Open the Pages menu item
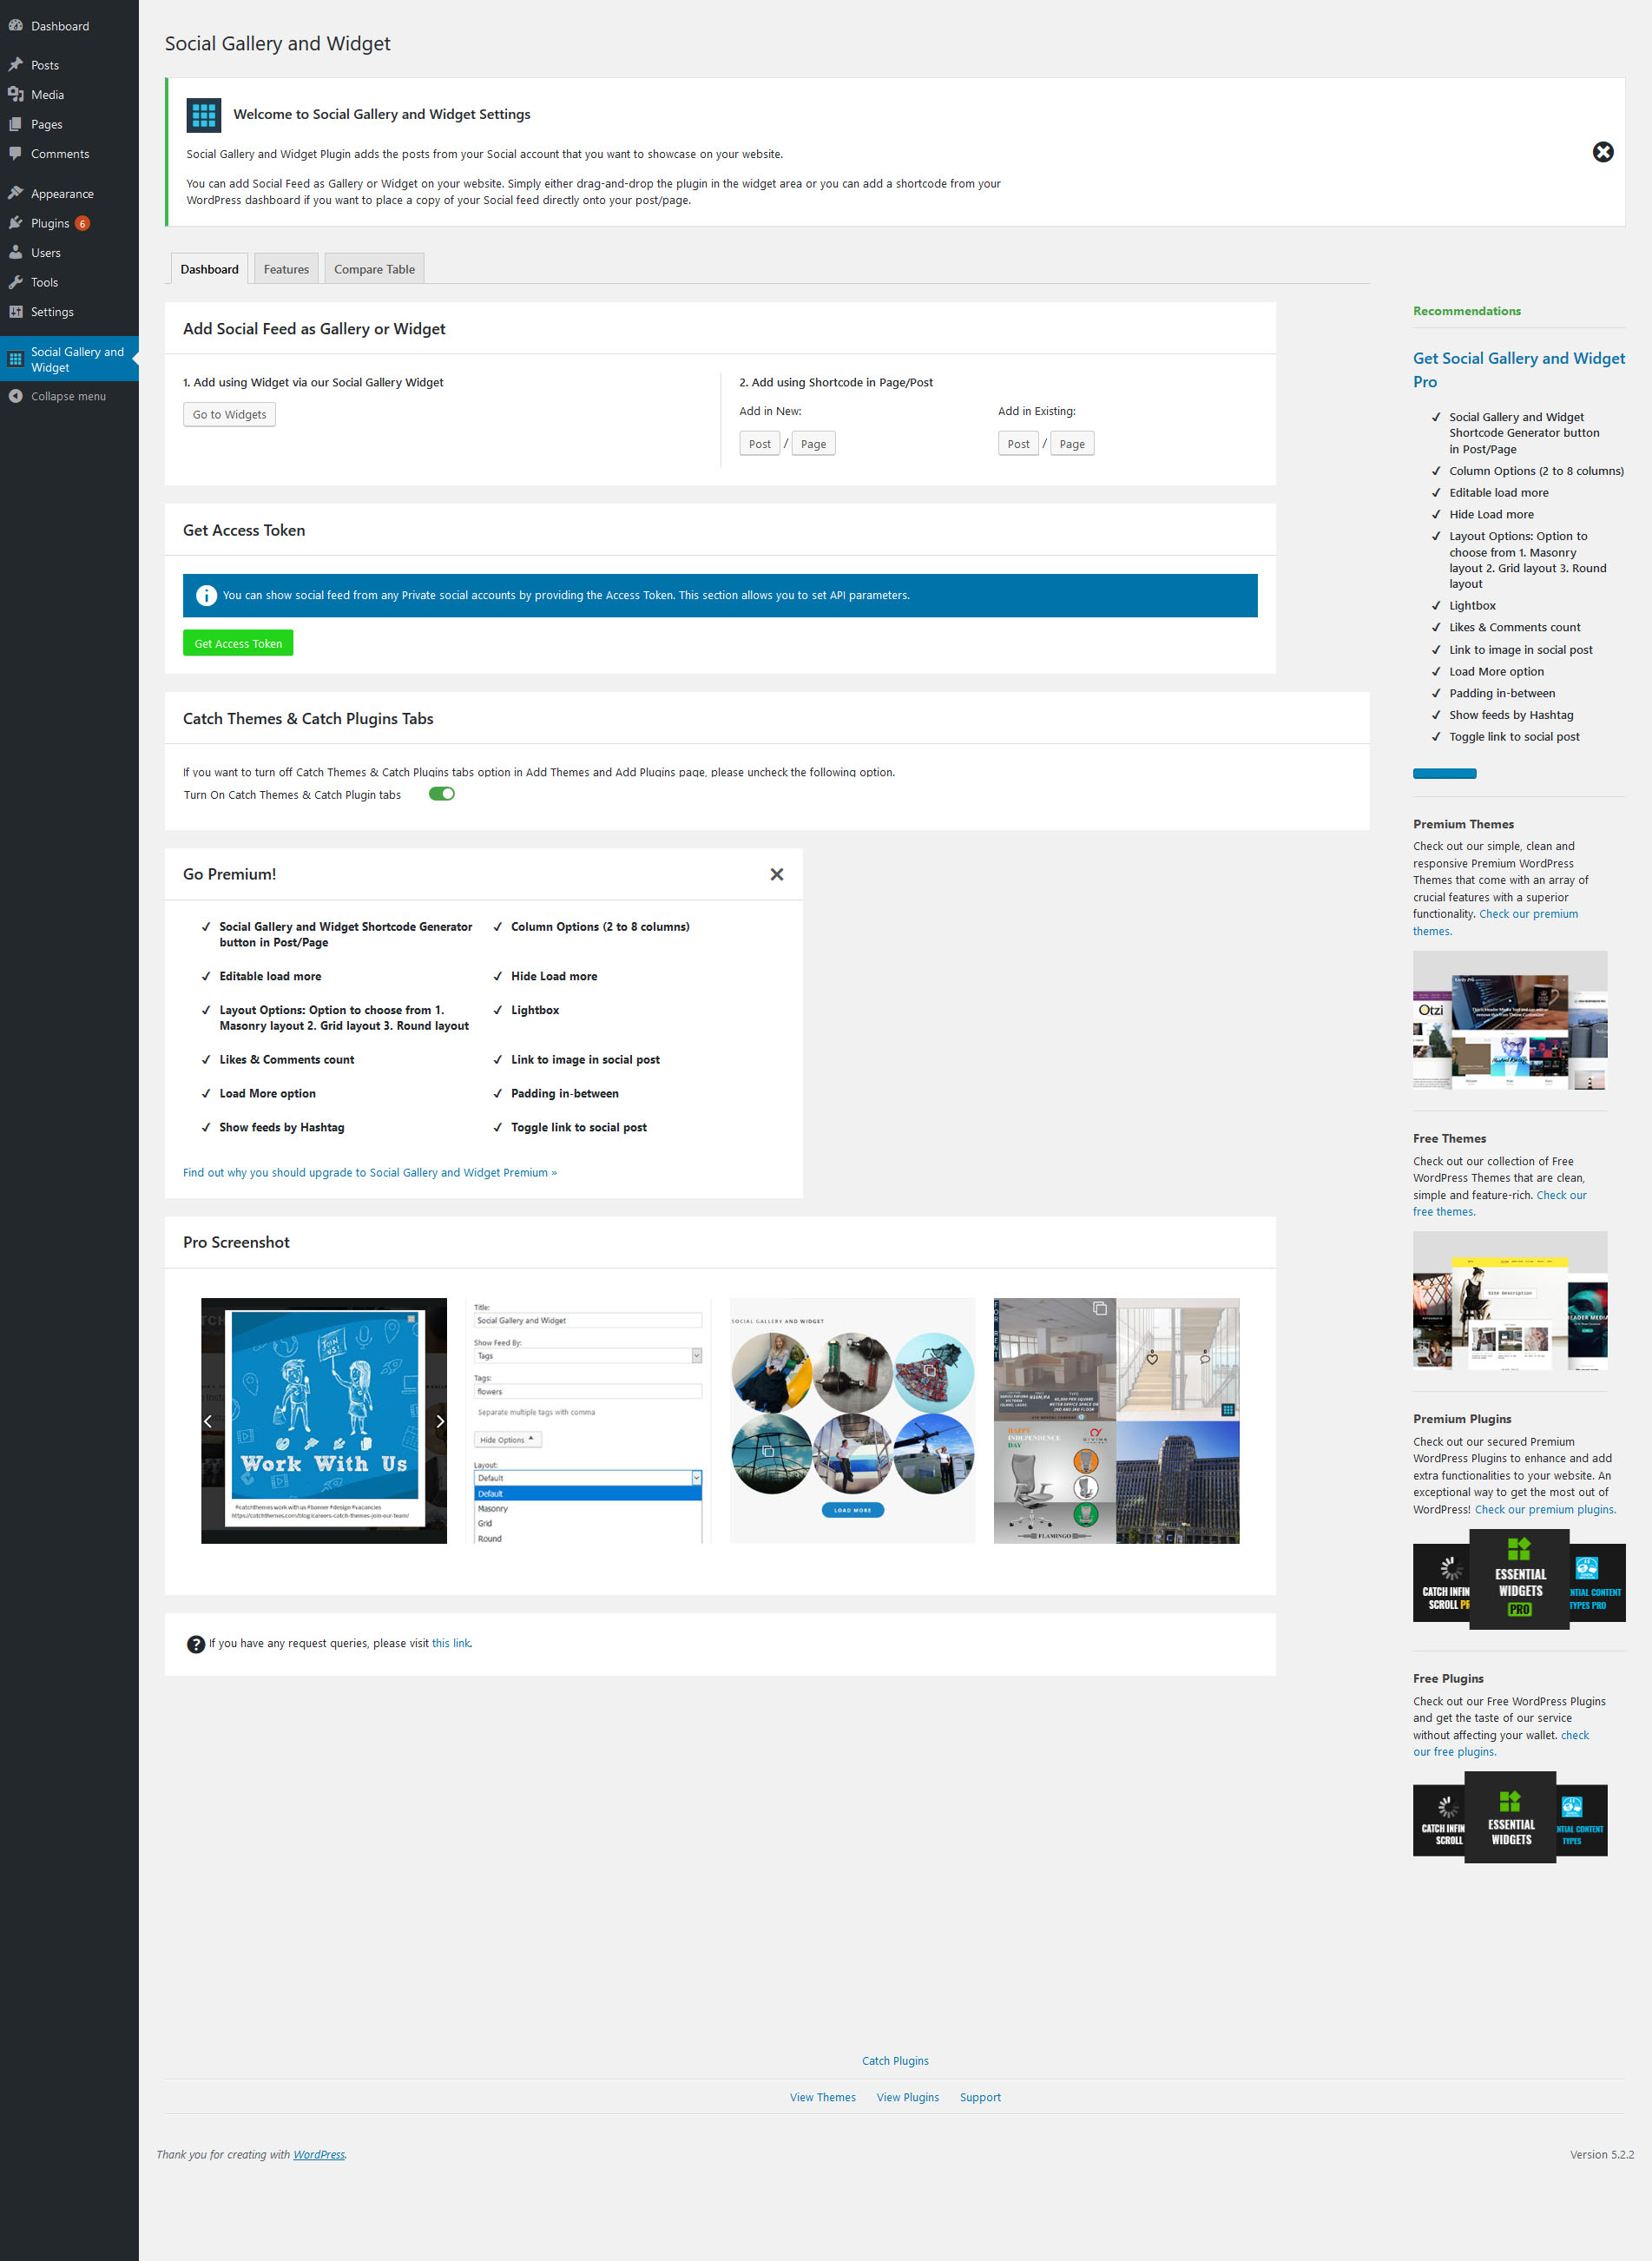This screenshot has width=1652, height=2261. coord(69,124)
